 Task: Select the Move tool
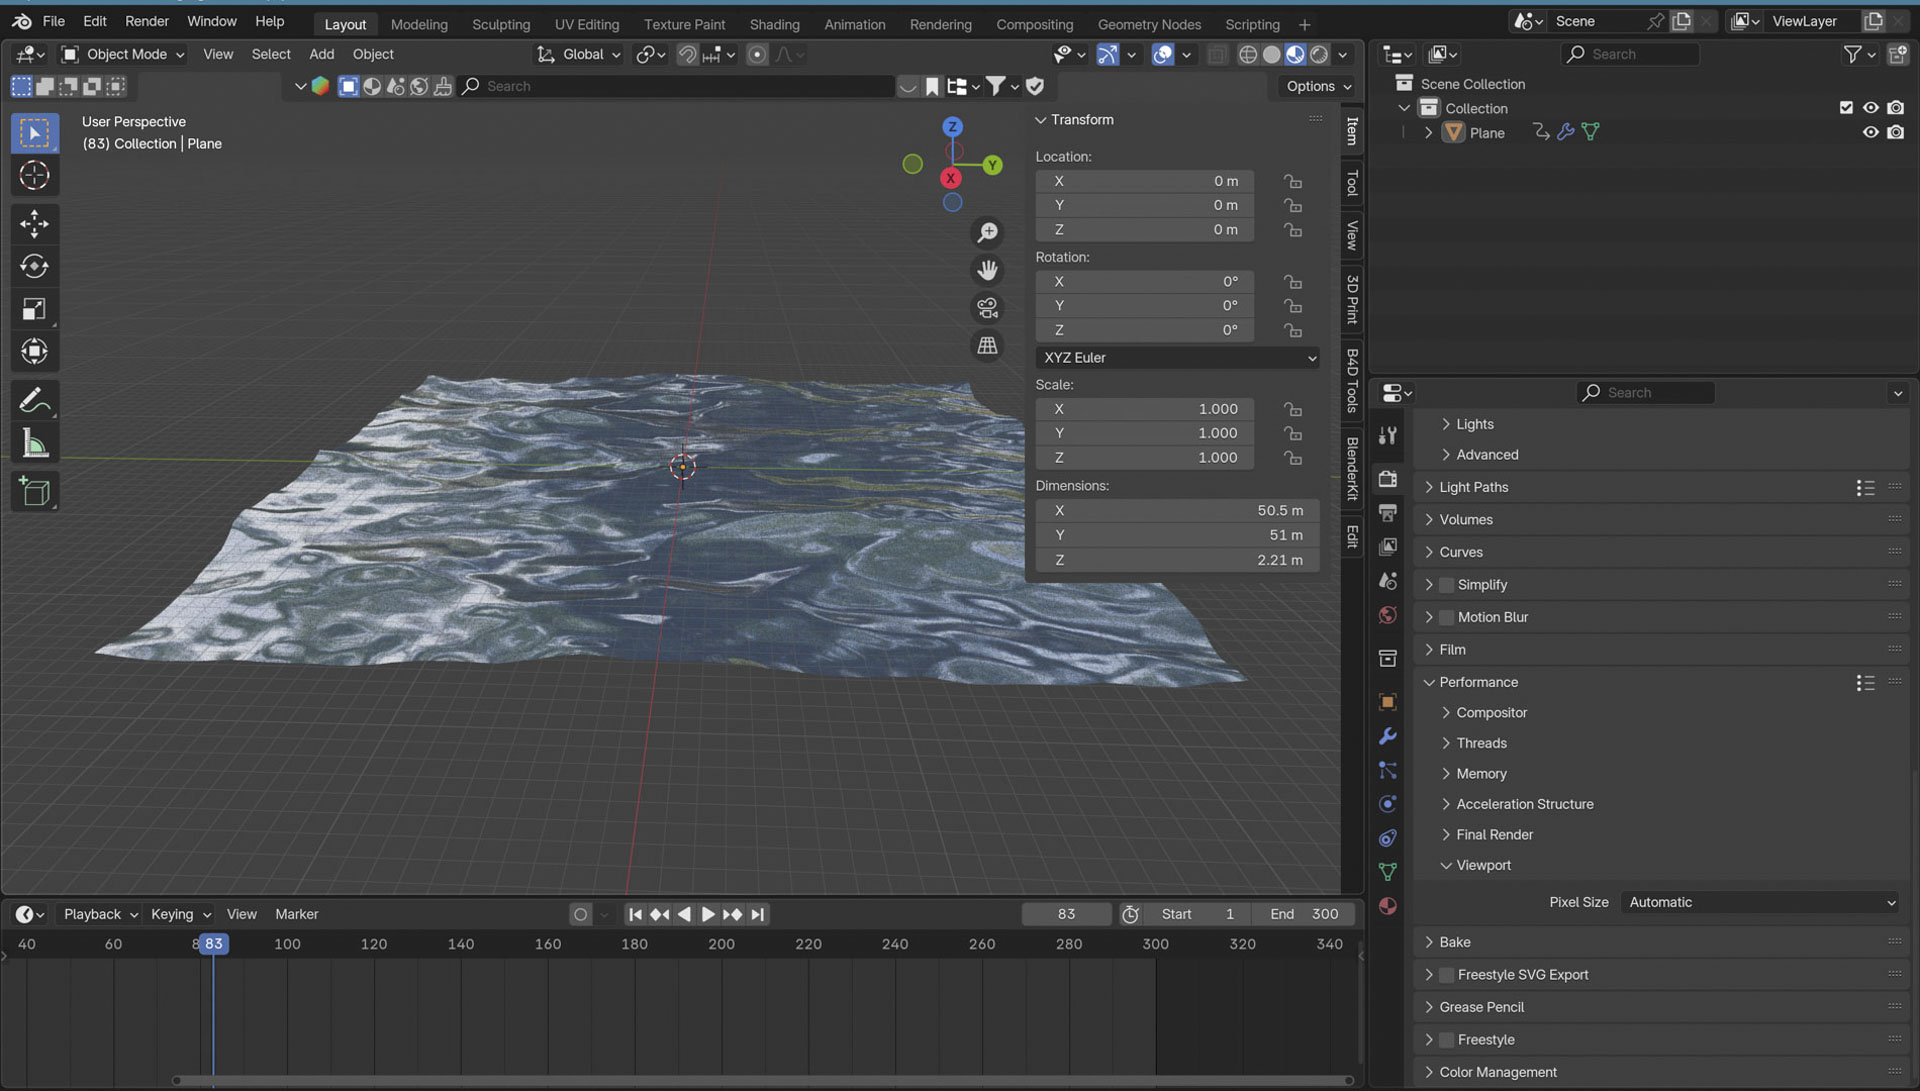point(34,223)
